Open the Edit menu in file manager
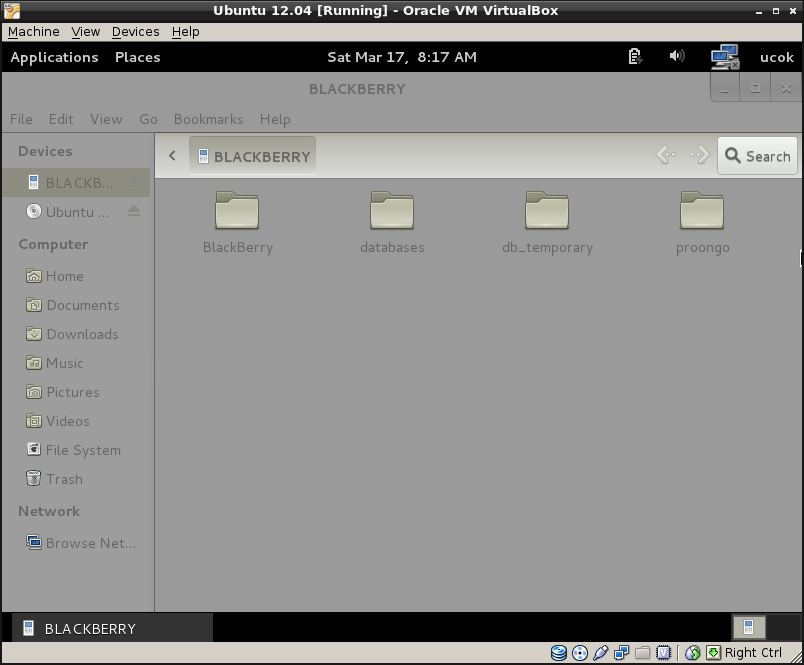Screen dimensions: 804x665 [x=61, y=119]
